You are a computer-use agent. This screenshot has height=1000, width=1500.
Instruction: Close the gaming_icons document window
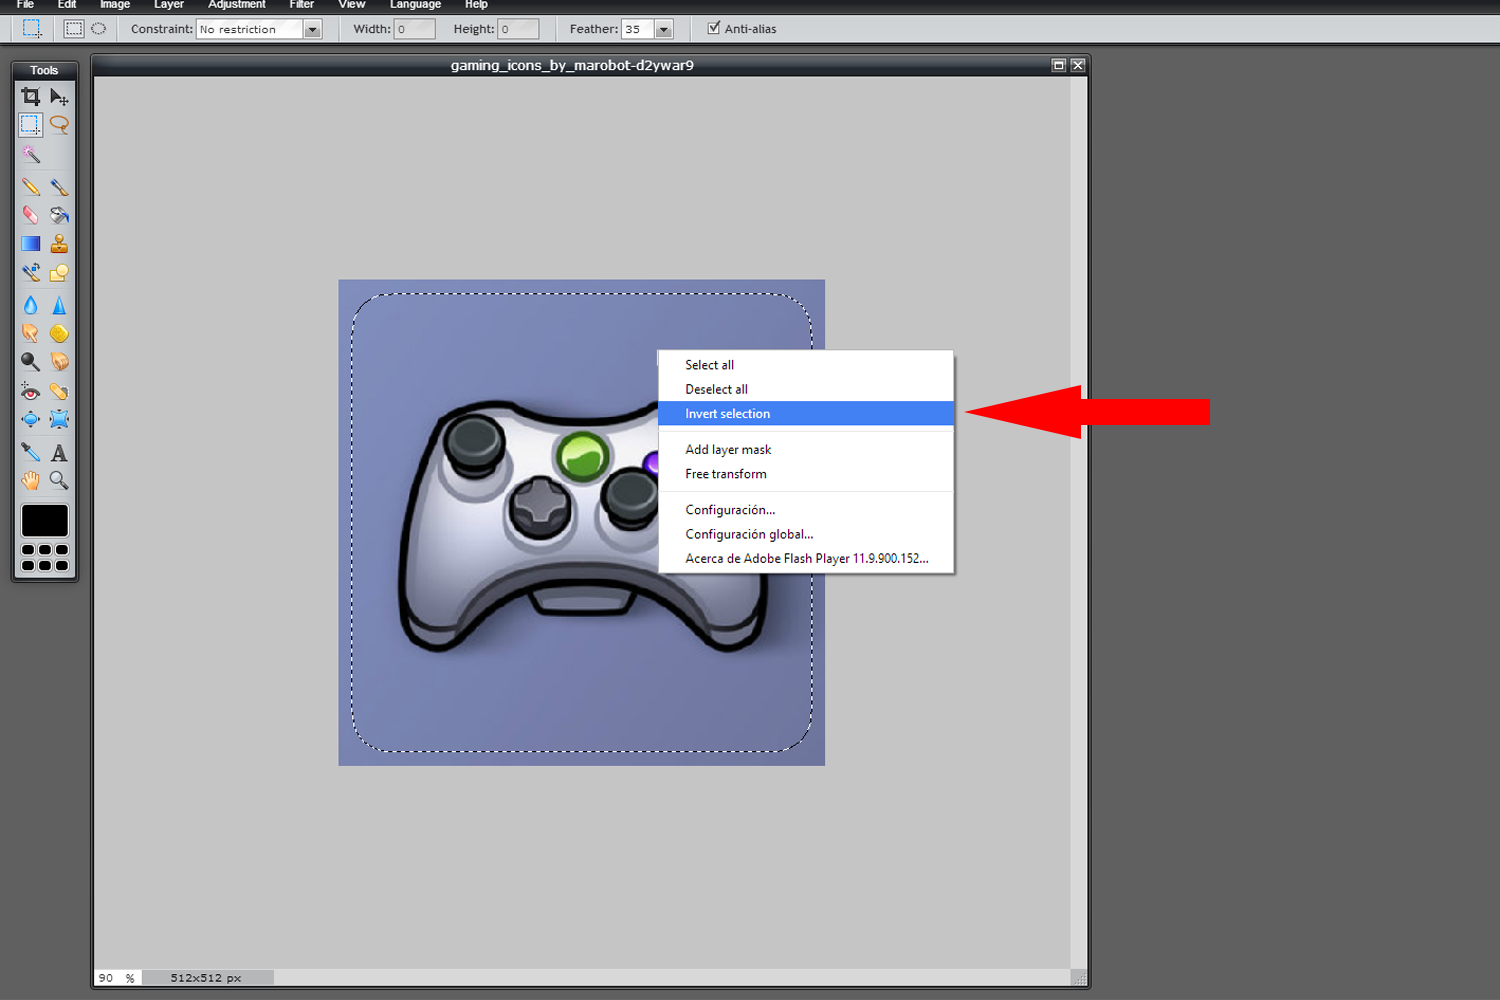tap(1078, 65)
